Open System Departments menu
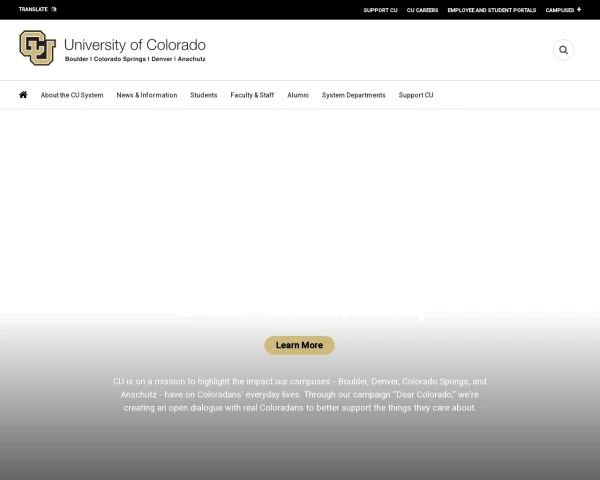The width and height of the screenshot is (600, 480). [x=354, y=95]
